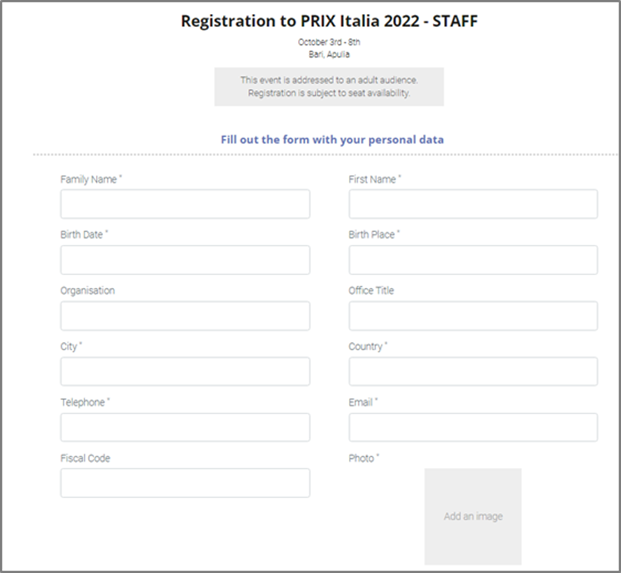The height and width of the screenshot is (573, 621).
Task: Click the adult audience notice box
Action: tap(329, 86)
